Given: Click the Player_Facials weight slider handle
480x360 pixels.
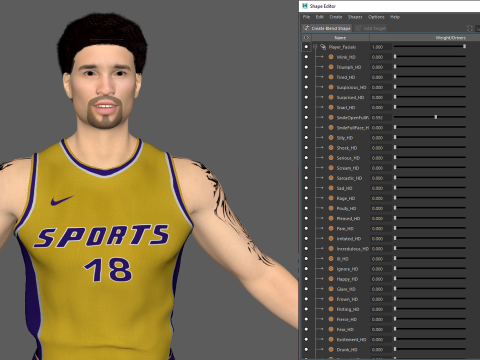Looking at the screenshot, I should (464, 46).
